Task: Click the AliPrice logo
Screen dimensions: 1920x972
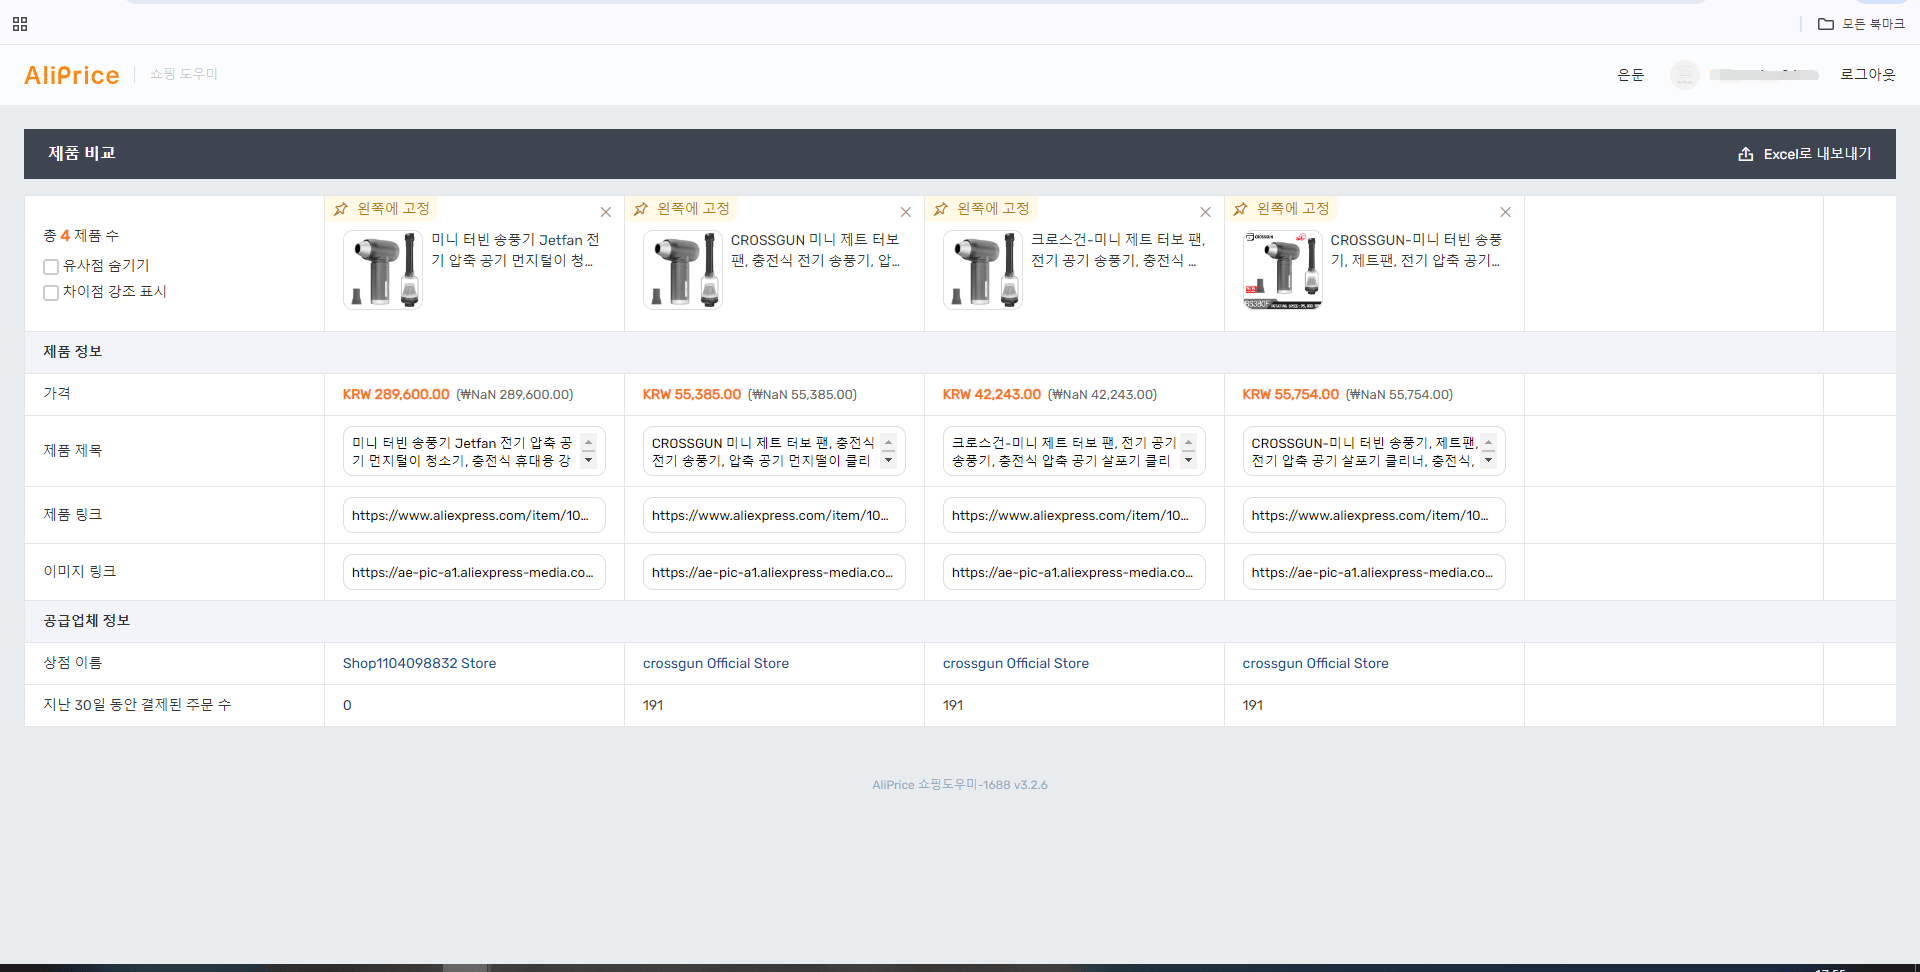Action: [72, 75]
